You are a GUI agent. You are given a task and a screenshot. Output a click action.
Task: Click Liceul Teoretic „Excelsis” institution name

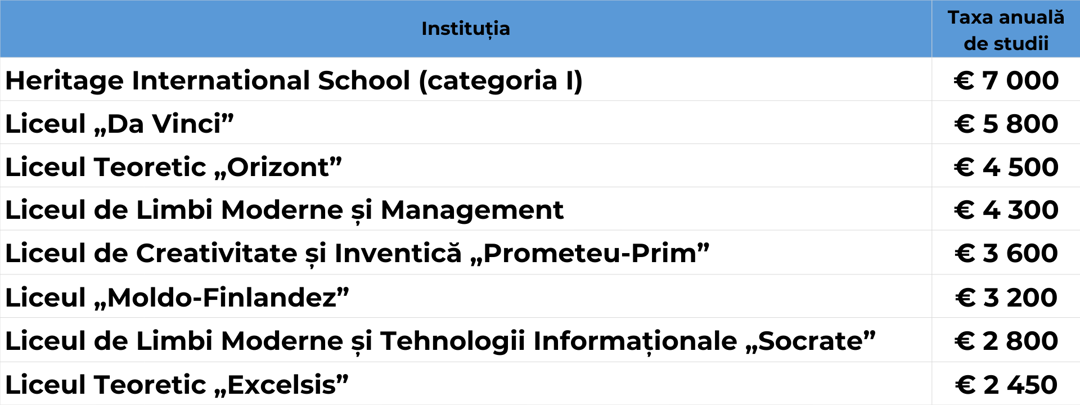point(167,383)
